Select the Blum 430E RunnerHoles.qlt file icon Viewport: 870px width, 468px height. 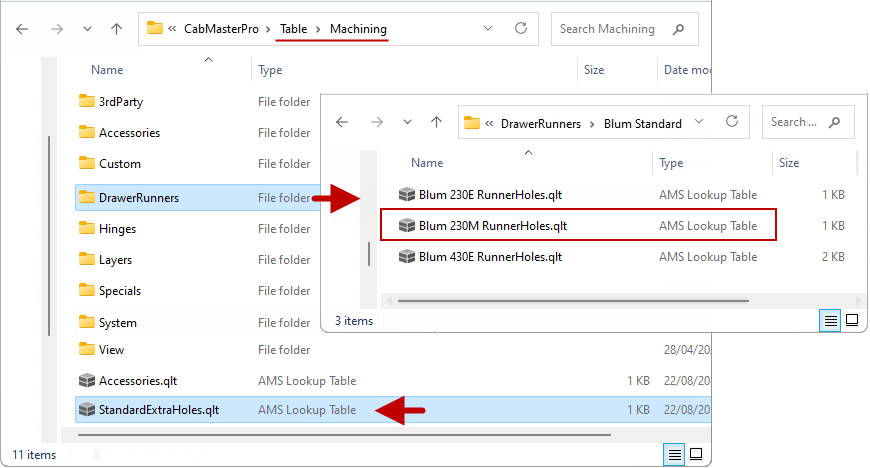pyautogui.click(x=407, y=256)
